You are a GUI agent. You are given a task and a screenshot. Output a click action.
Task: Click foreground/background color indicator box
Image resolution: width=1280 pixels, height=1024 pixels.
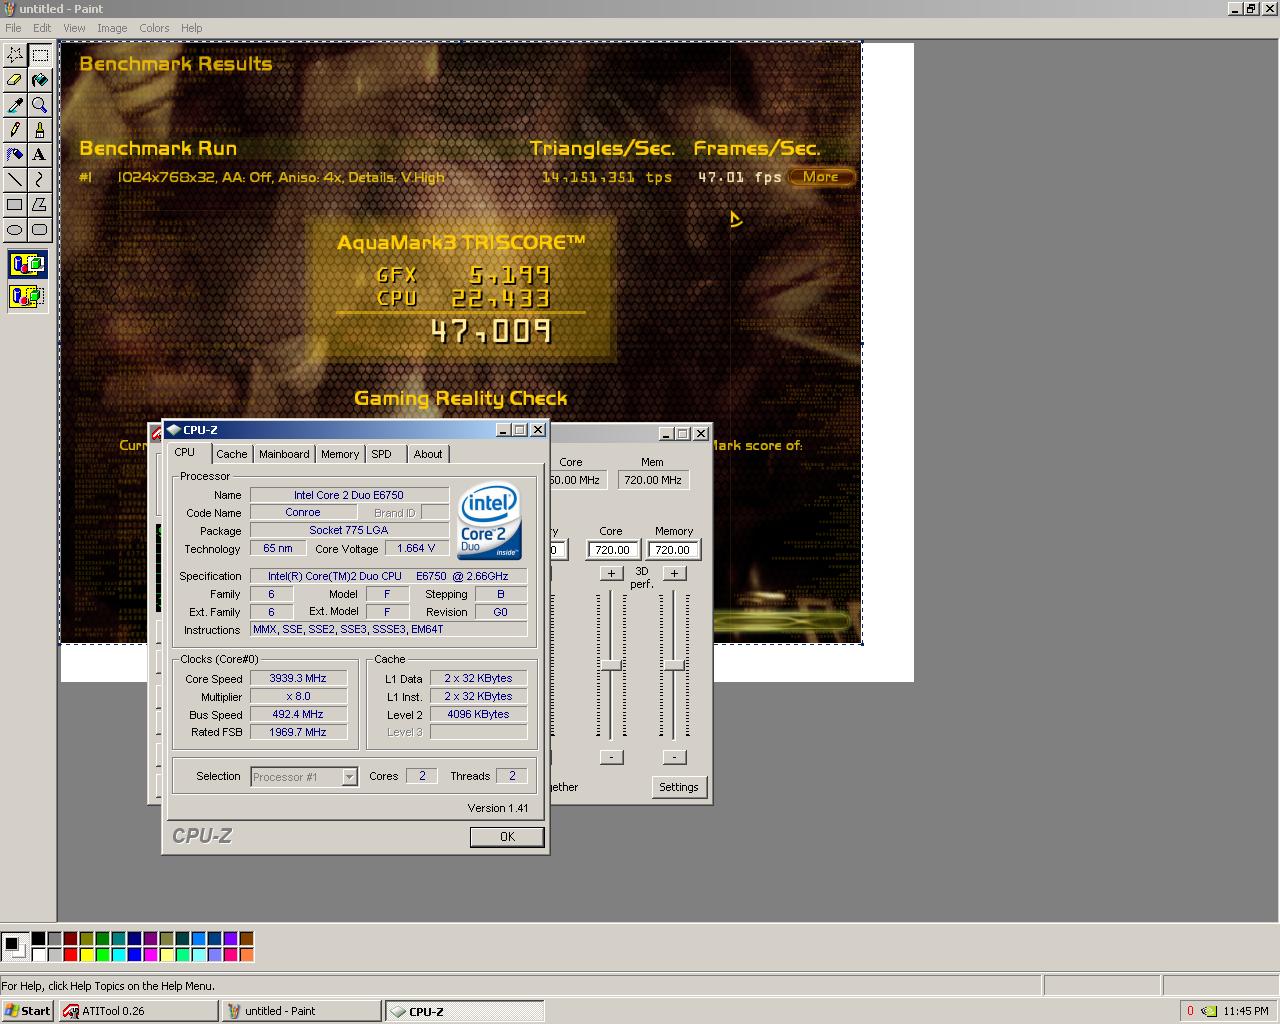pos(14,946)
